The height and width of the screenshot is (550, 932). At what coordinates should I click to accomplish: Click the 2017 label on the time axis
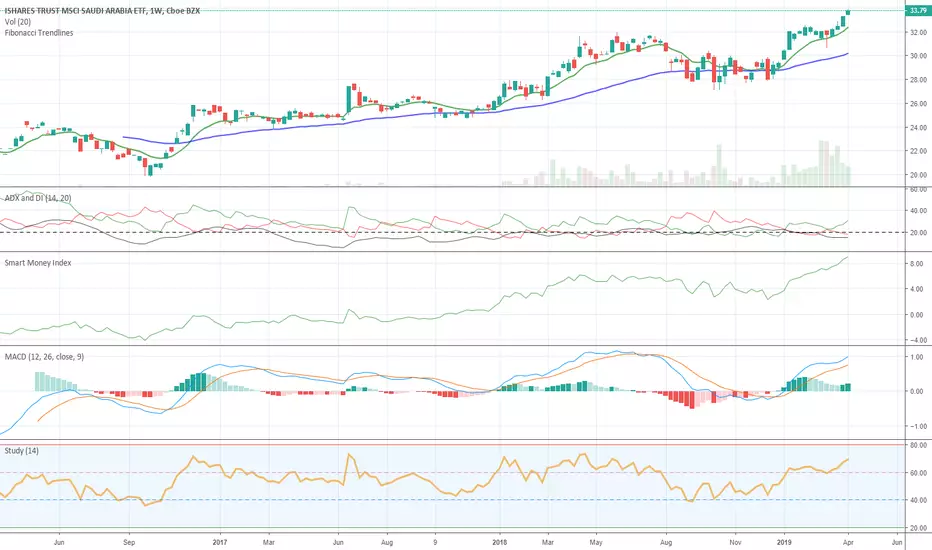(x=219, y=542)
